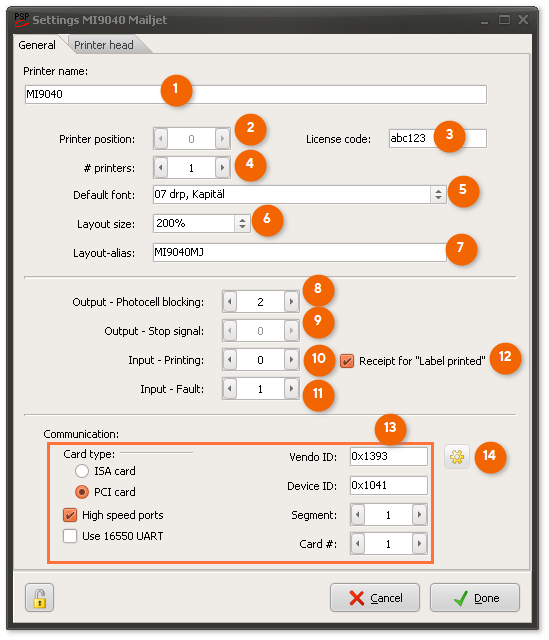Click the gear icon next to Vendo ID
This screenshot has width=549, height=640.
pyautogui.click(x=457, y=456)
